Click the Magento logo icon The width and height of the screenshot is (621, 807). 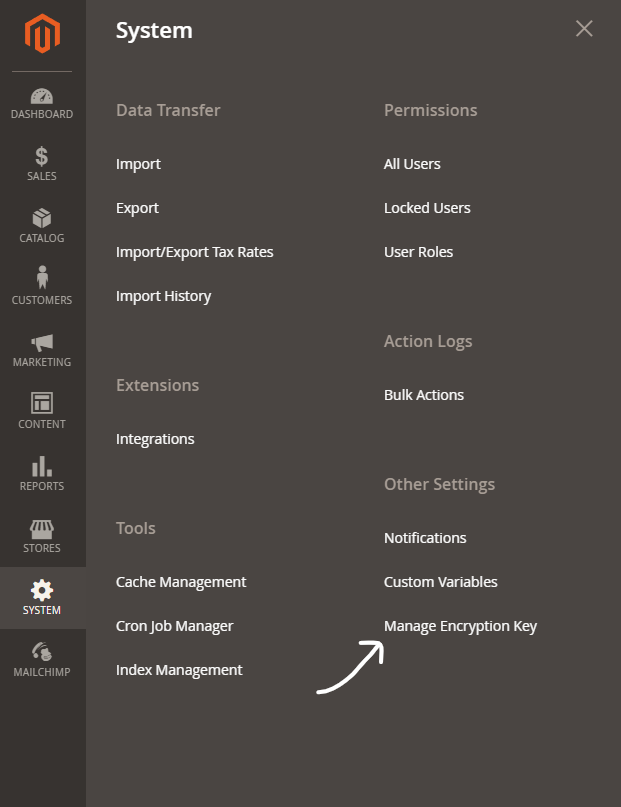[42, 33]
